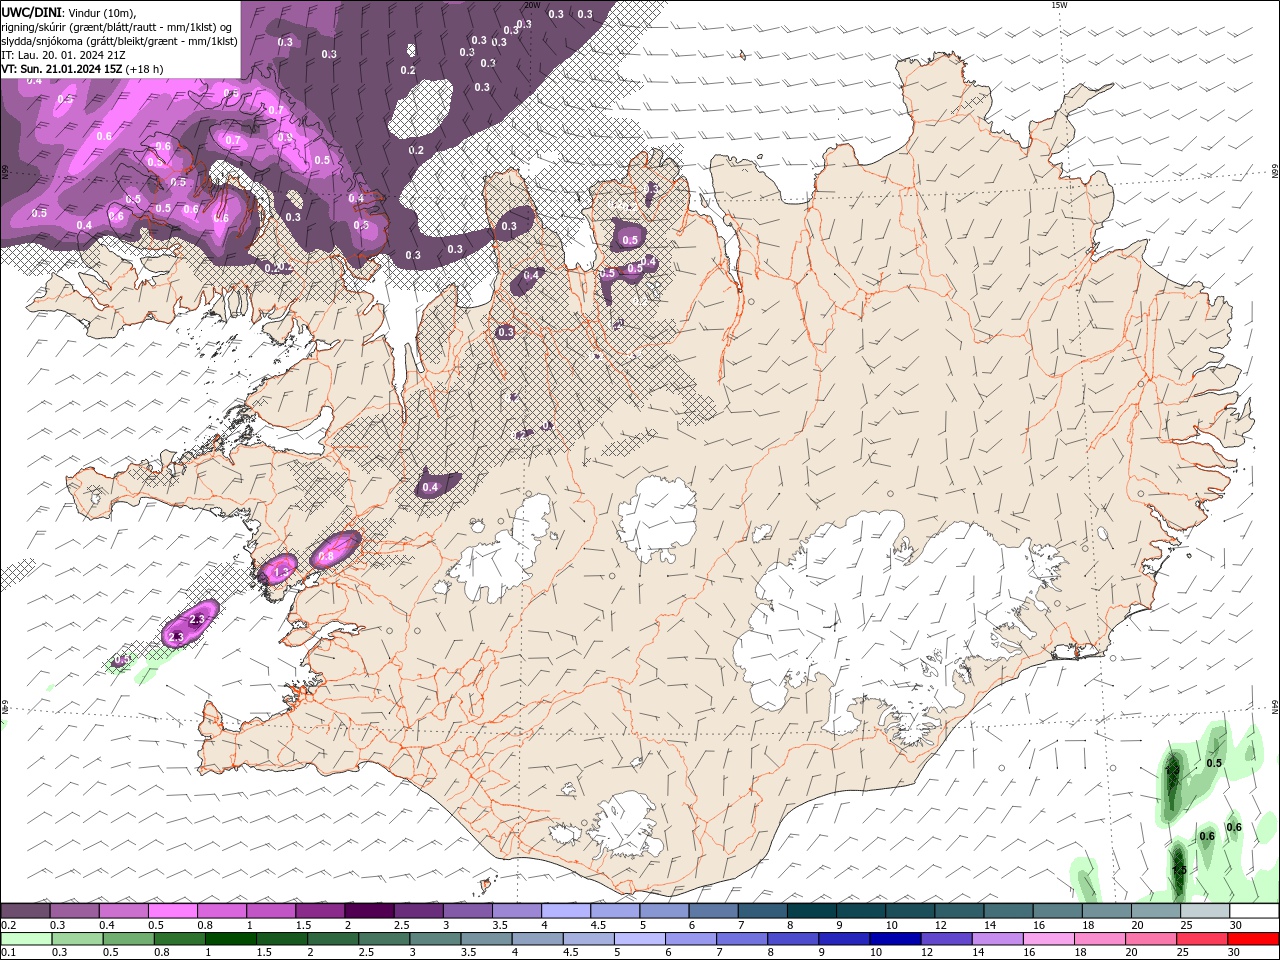This screenshot has width=1280, height=960.
Task: Click the UWC/DINI title text
Action: coord(30,11)
